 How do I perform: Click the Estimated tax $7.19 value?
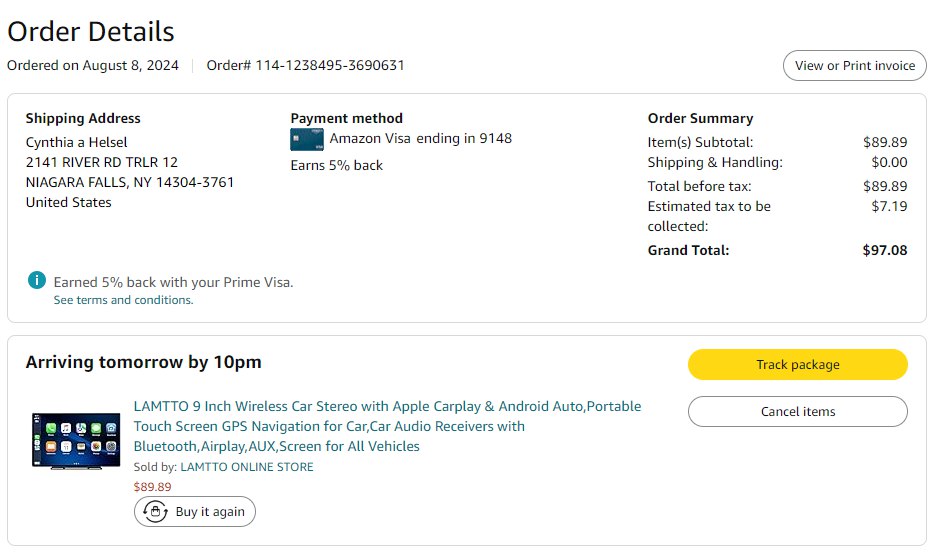[x=889, y=206]
